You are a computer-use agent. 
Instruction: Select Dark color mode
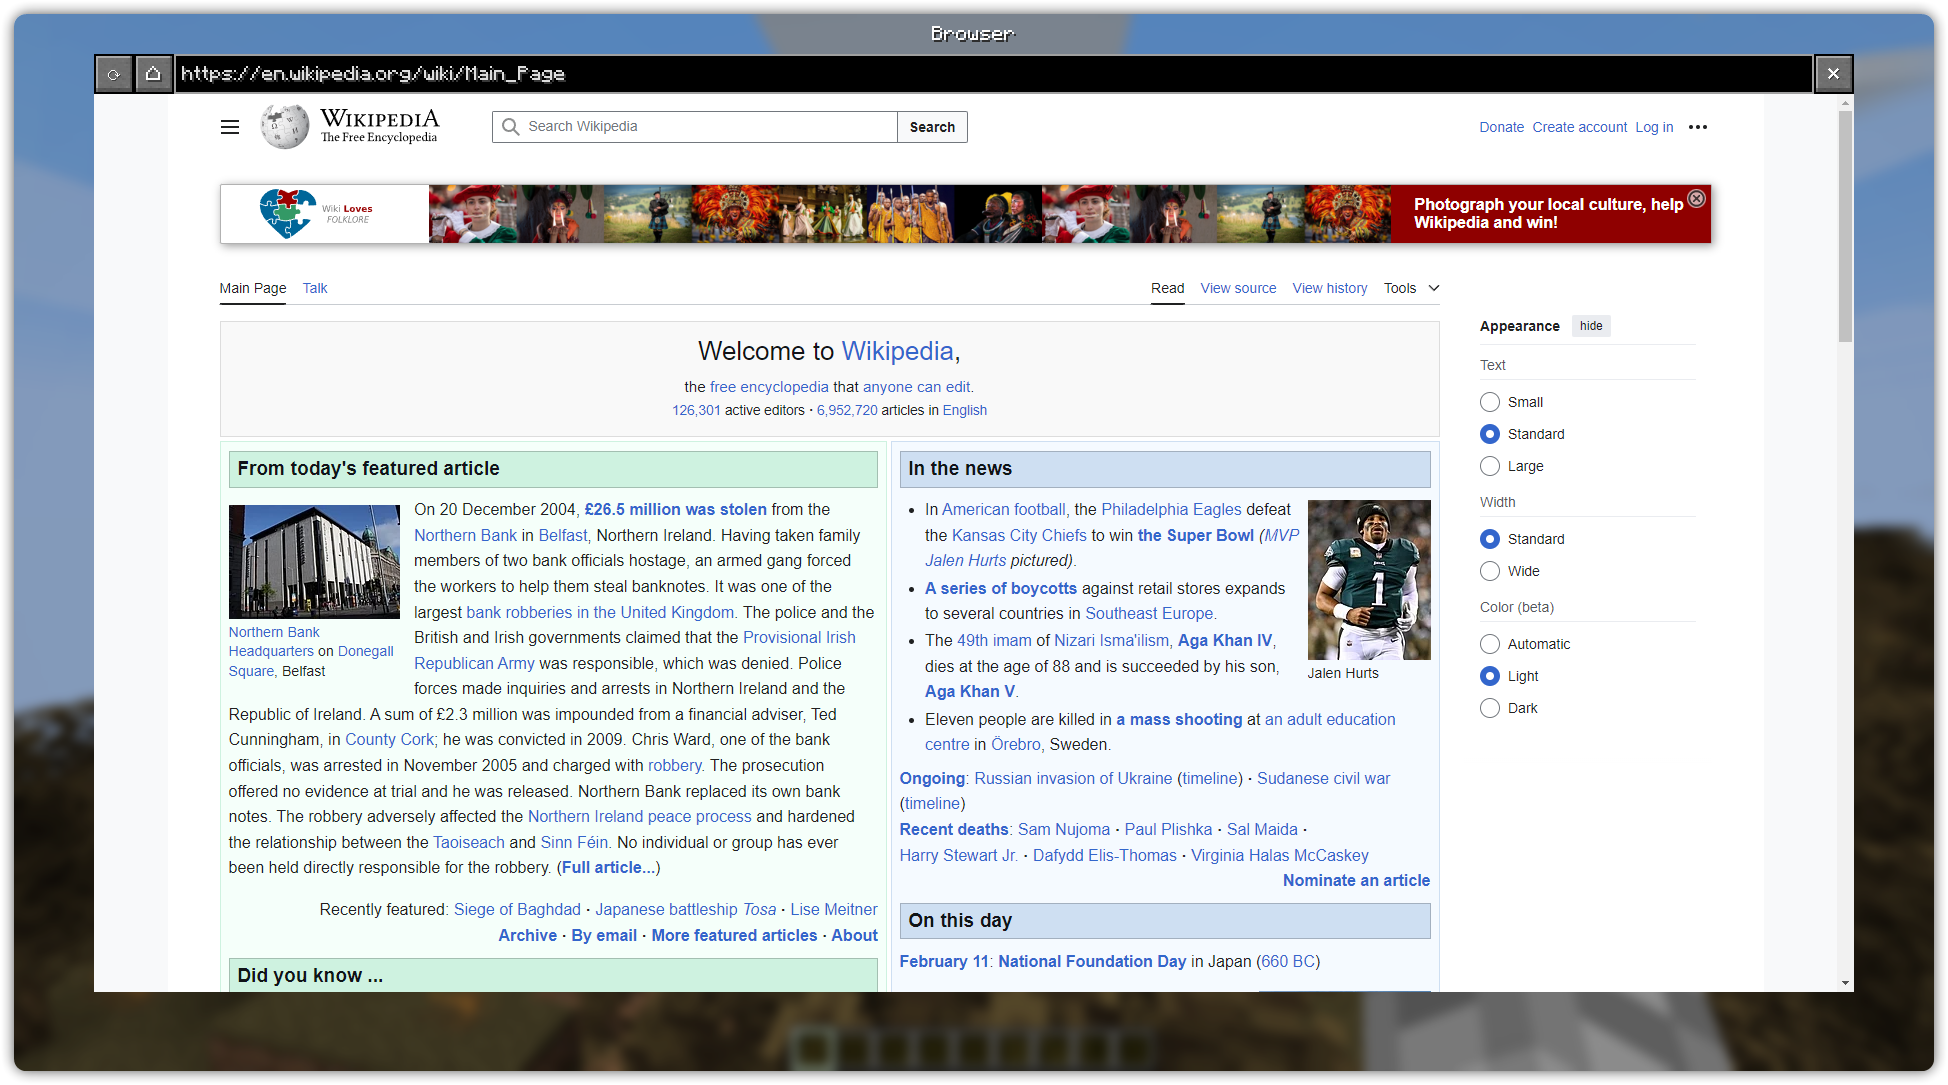pyautogui.click(x=1490, y=708)
